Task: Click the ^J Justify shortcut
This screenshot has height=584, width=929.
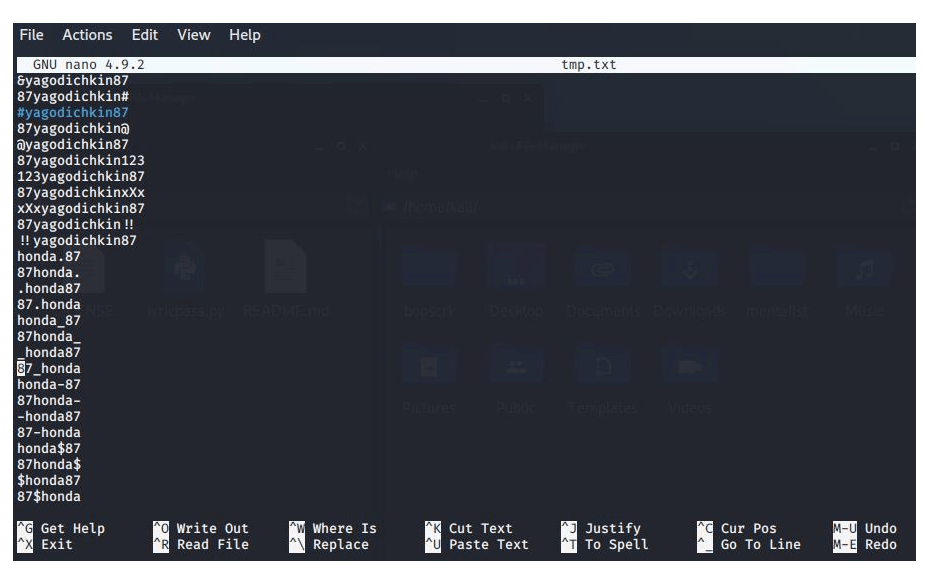Action: click(601, 528)
